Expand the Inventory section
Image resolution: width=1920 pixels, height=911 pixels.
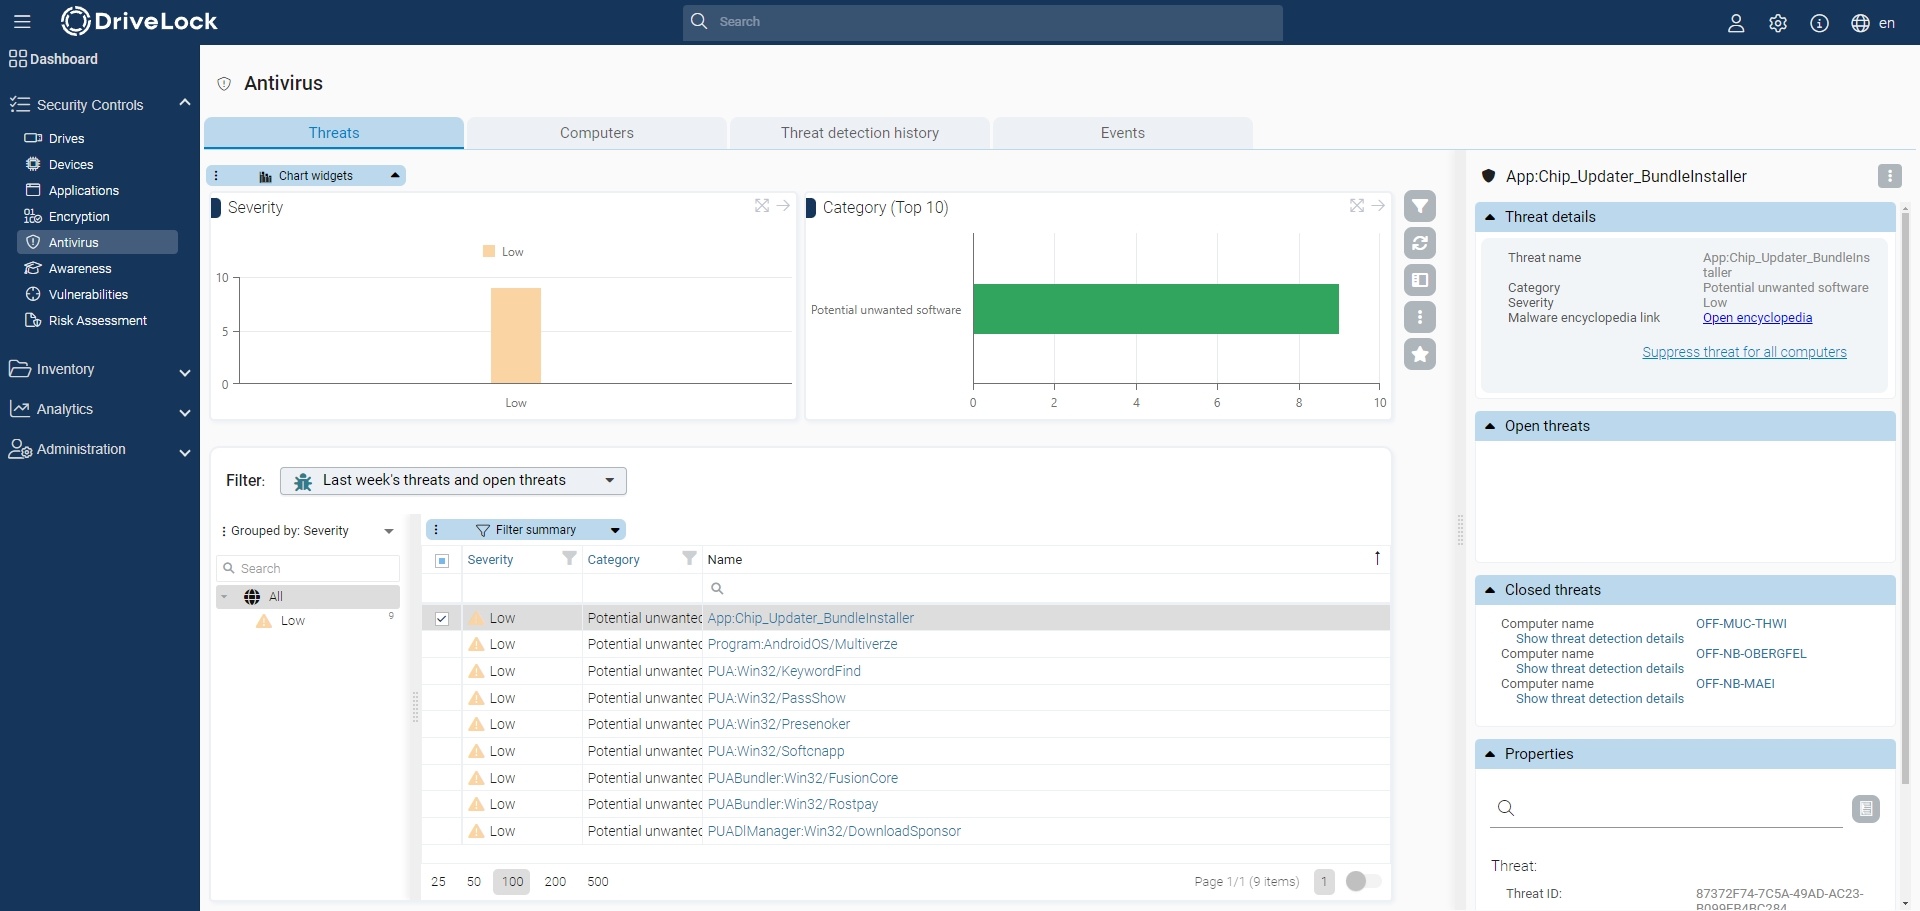(184, 371)
